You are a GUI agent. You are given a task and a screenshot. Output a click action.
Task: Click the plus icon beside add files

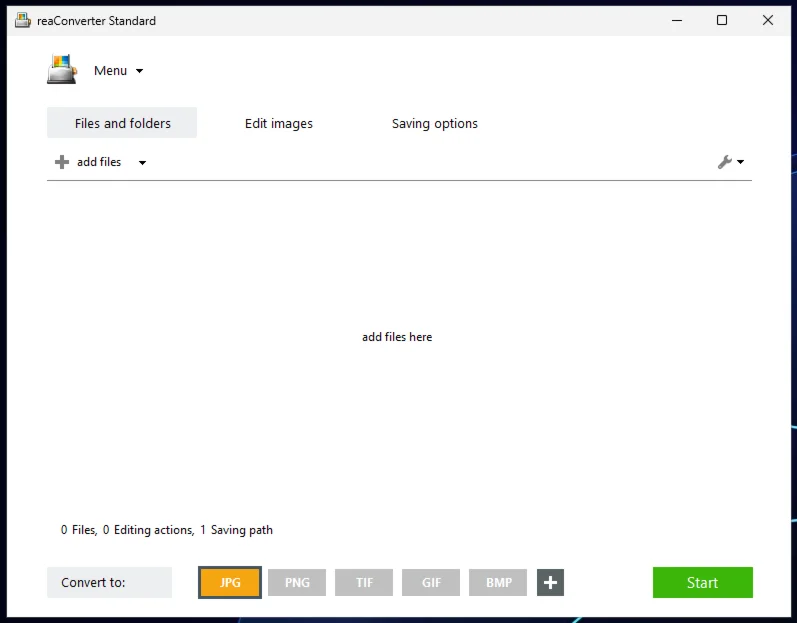tap(62, 162)
